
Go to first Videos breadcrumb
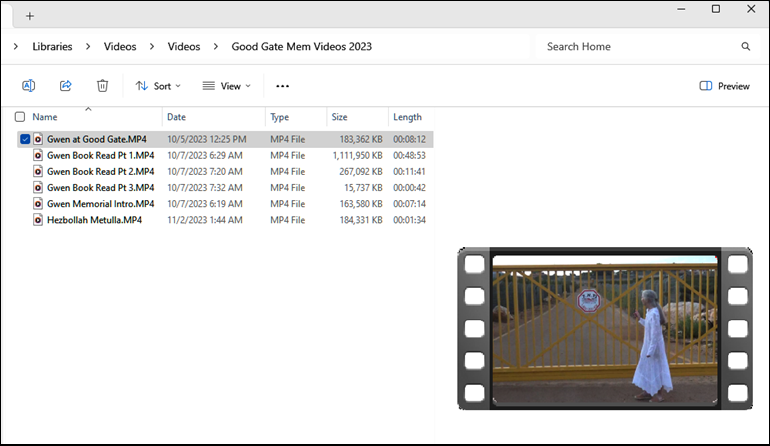tap(120, 47)
